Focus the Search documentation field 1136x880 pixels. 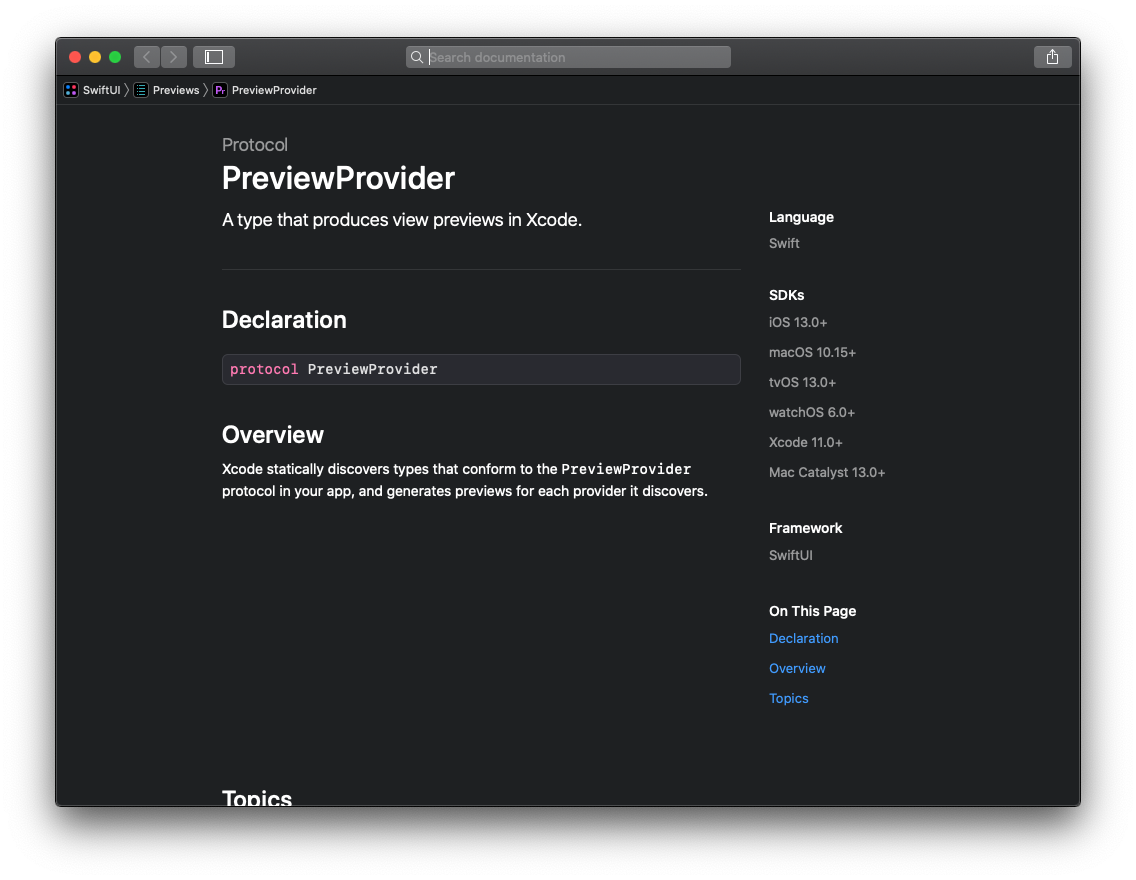pos(568,57)
